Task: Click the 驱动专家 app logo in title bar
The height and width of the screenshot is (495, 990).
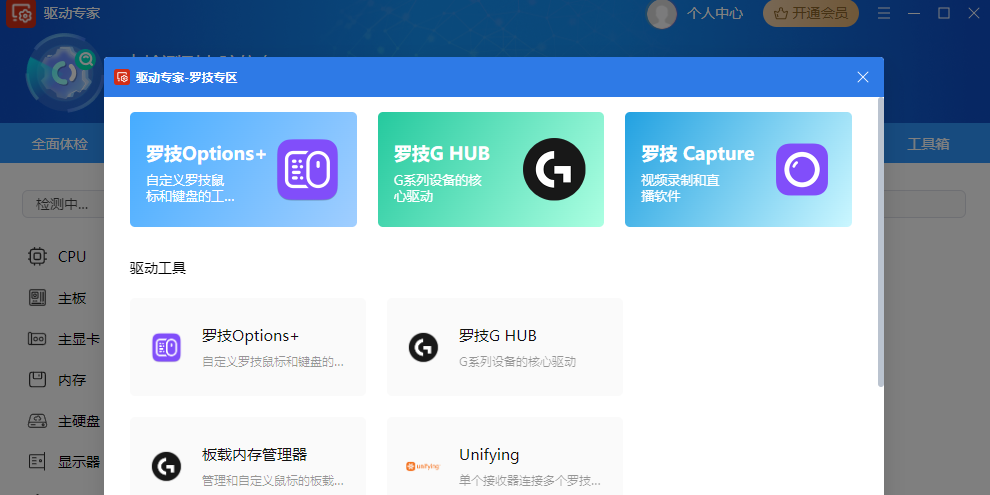Action: [x=21, y=13]
